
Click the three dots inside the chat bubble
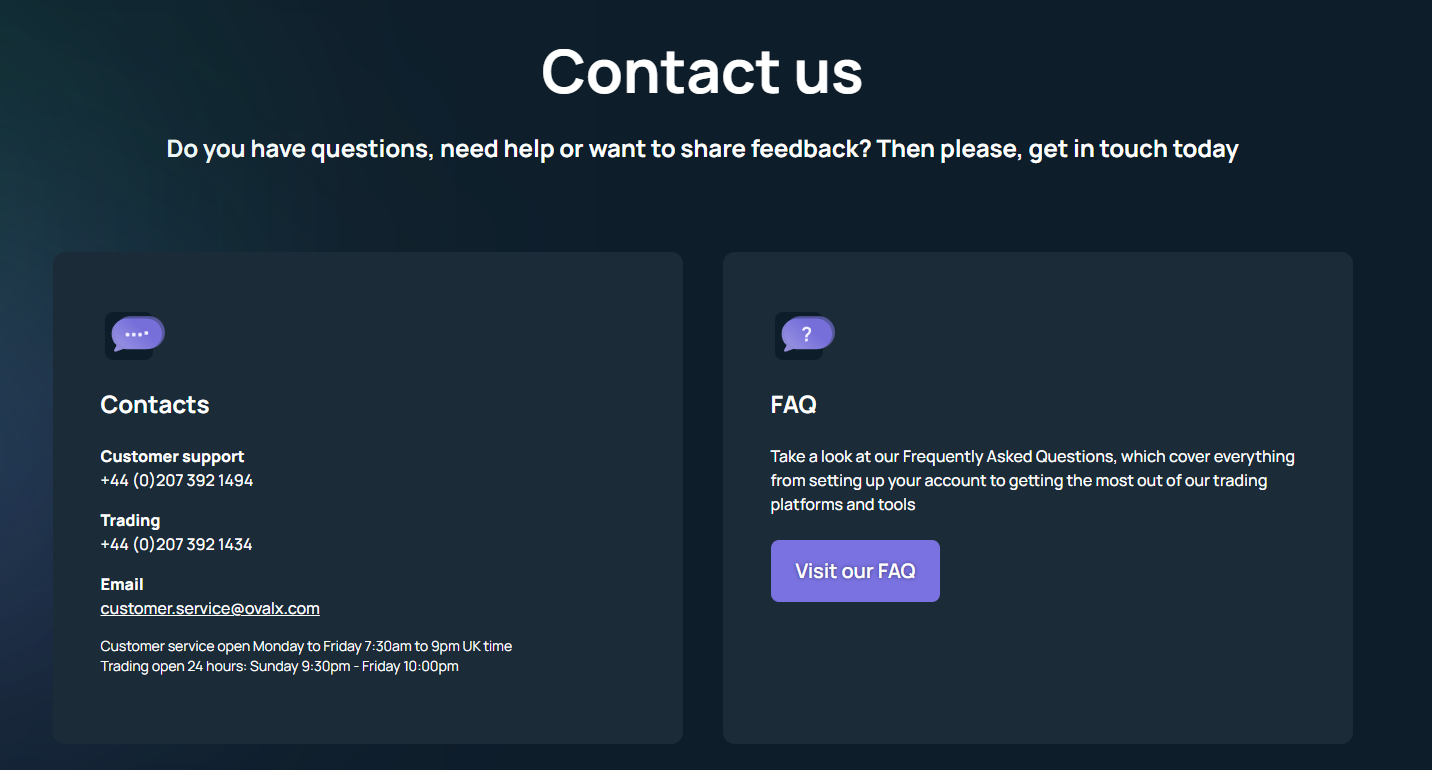[x=137, y=333]
